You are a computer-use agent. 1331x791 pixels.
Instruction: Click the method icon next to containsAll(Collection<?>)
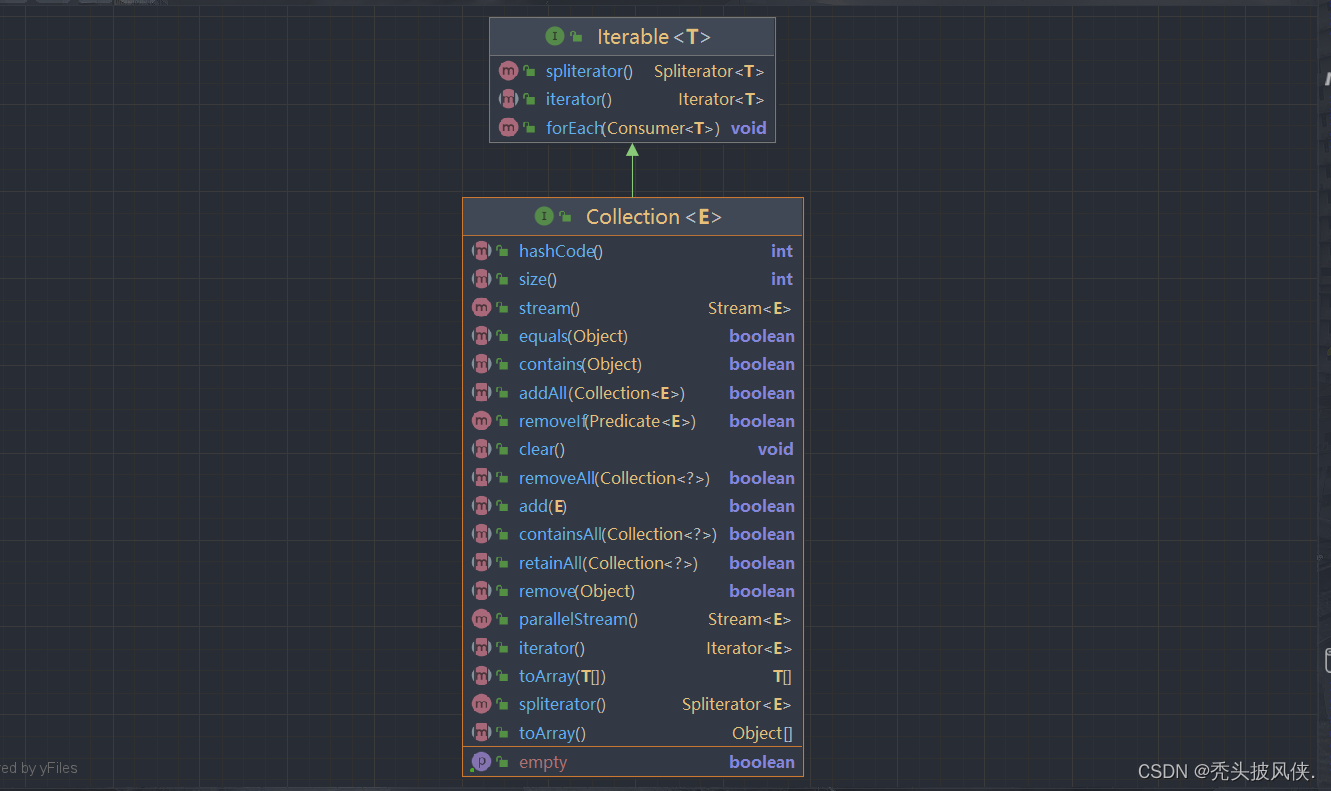click(x=481, y=534)
